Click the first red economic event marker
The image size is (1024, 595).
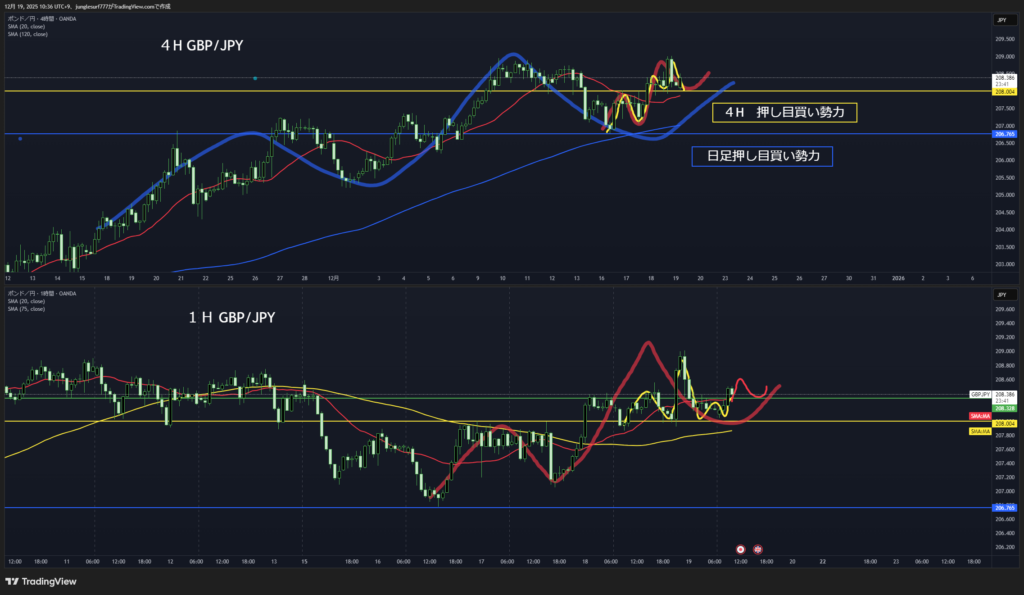point(741,549)
